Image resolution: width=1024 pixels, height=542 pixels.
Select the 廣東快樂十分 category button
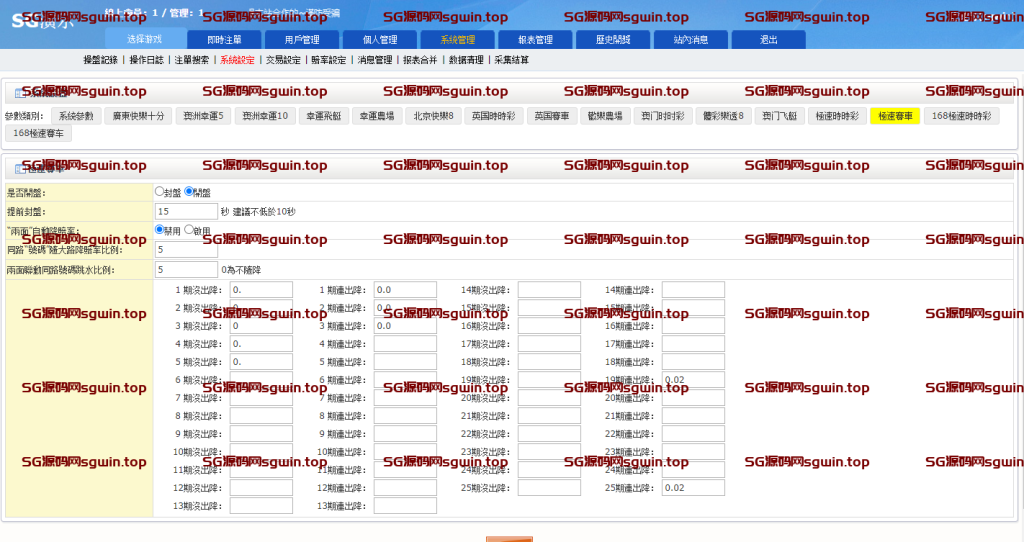tap(138, 116)
